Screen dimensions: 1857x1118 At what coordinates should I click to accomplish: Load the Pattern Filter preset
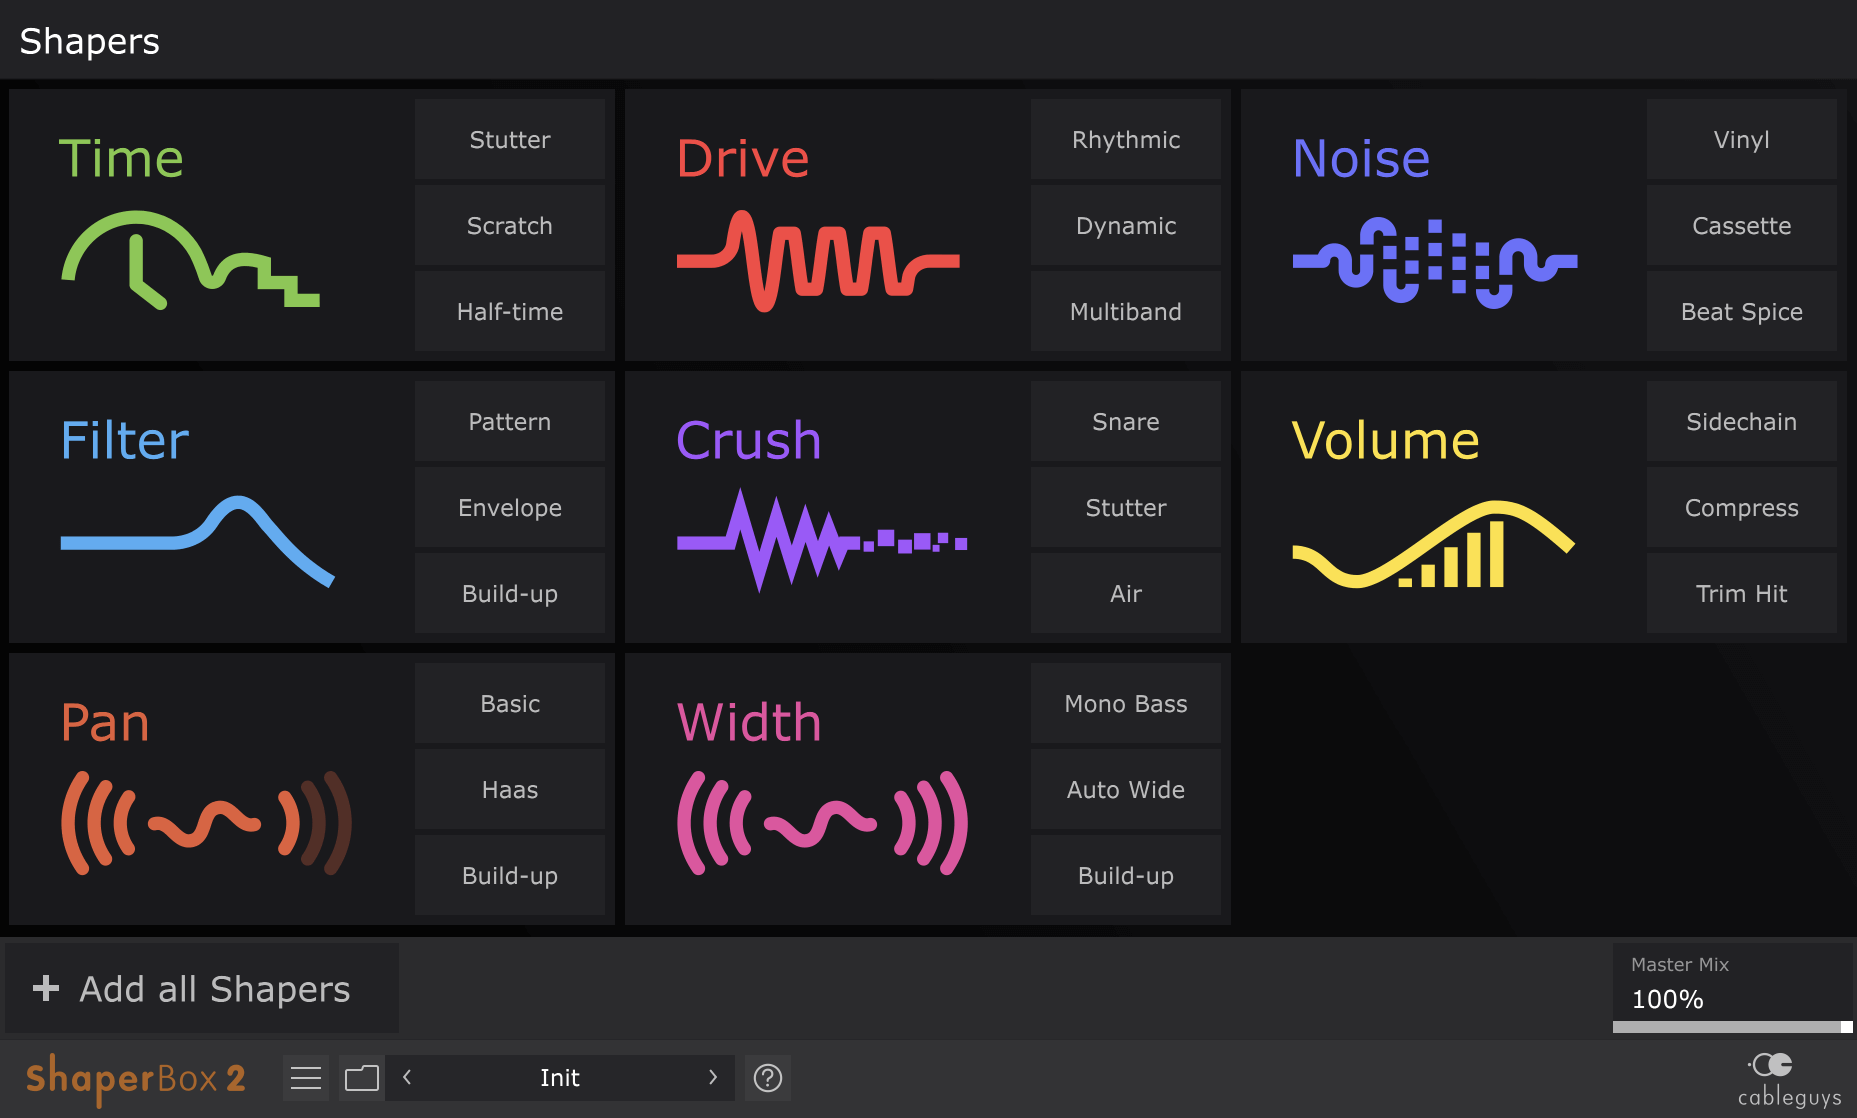(510, 421)
